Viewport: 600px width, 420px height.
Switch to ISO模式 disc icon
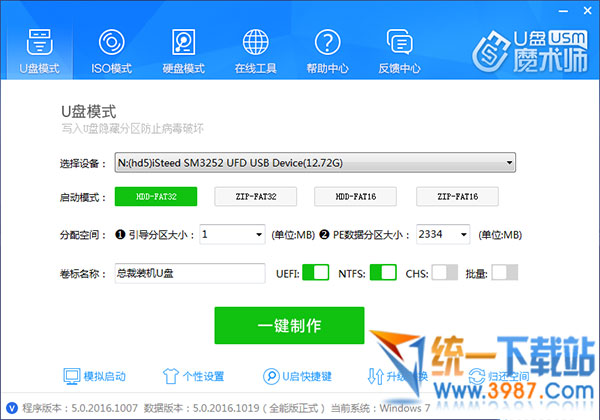(111, 42)
